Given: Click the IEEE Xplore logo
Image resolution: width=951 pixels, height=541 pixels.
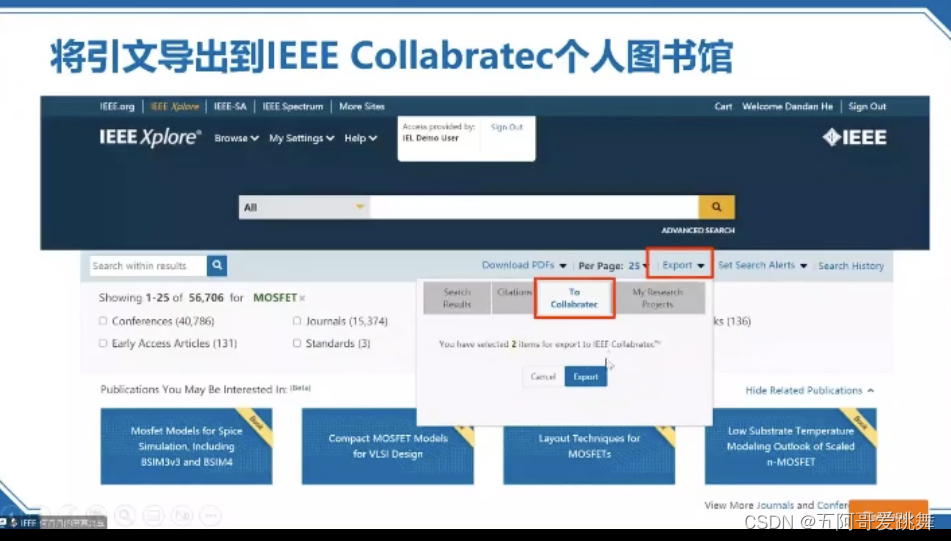Looking at the screenshot, I should click(x=150, y=138).
